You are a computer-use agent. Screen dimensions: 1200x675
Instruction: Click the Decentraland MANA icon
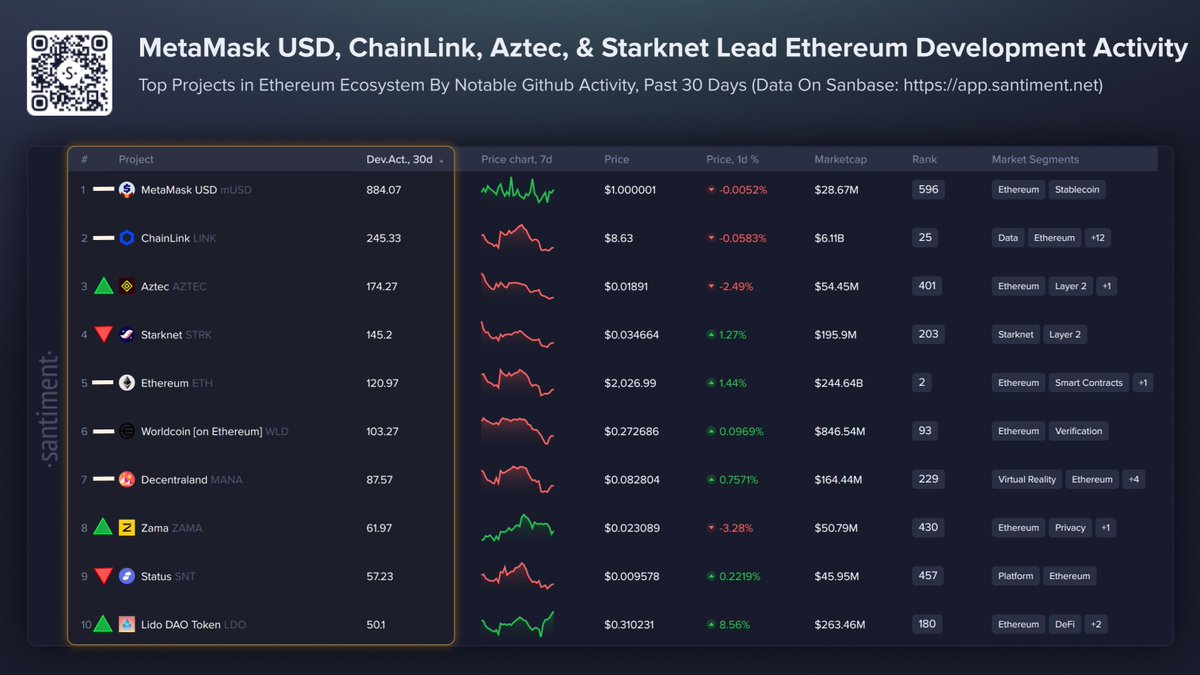tap(126, 479)
